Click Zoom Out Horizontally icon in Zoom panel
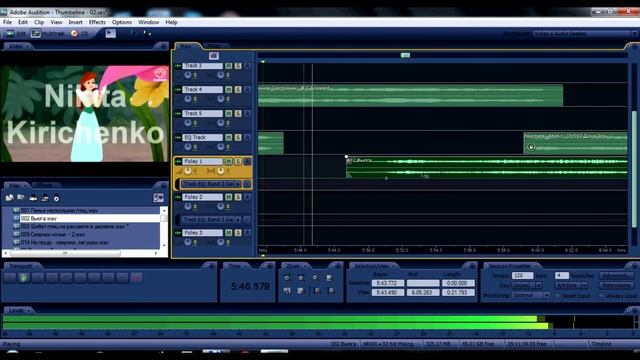Viewport: 640px width, 360px height. [301, 278]
